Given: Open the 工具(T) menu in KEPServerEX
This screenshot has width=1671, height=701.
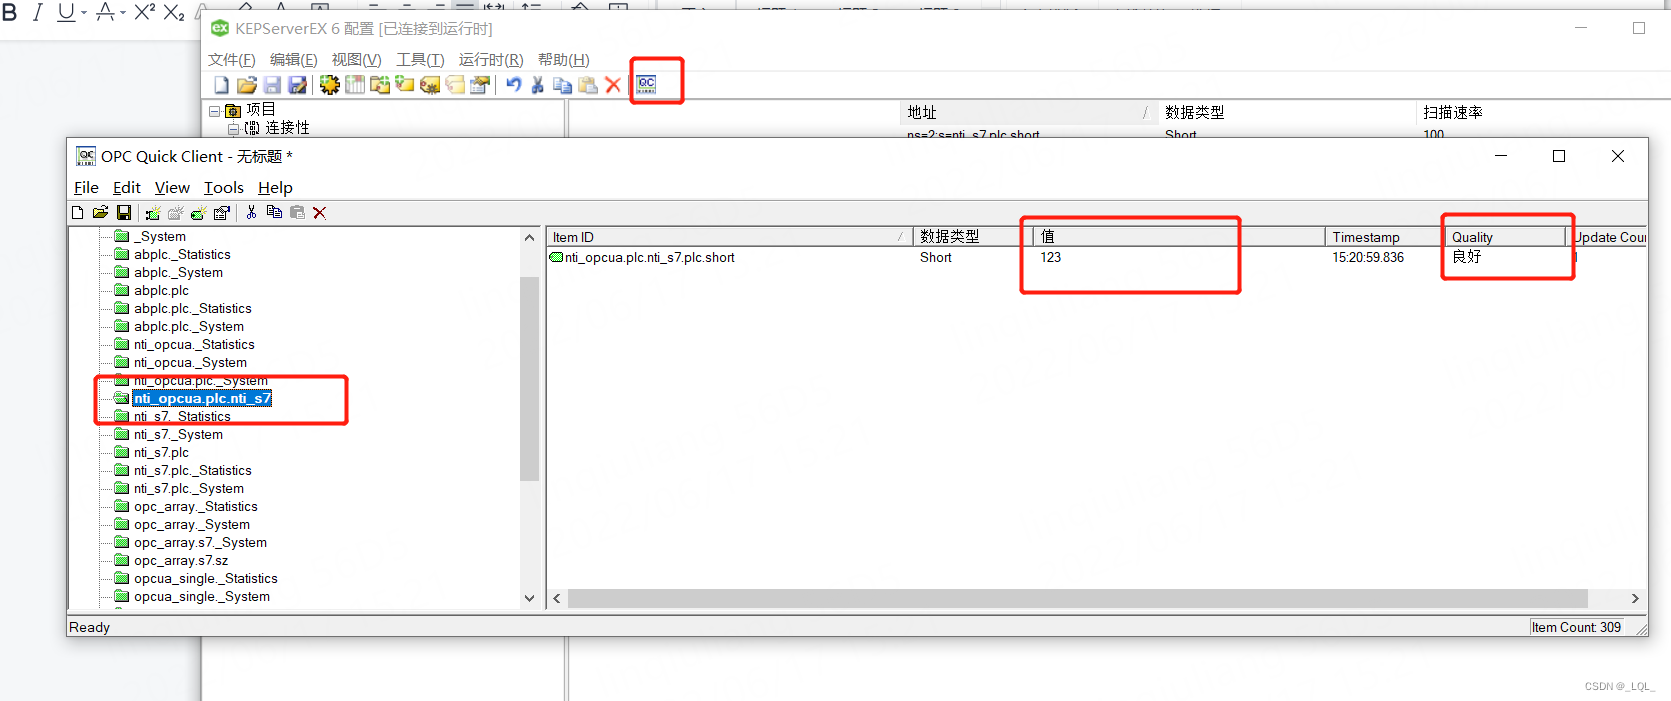Looking at the screenshot, I should 420,60.
